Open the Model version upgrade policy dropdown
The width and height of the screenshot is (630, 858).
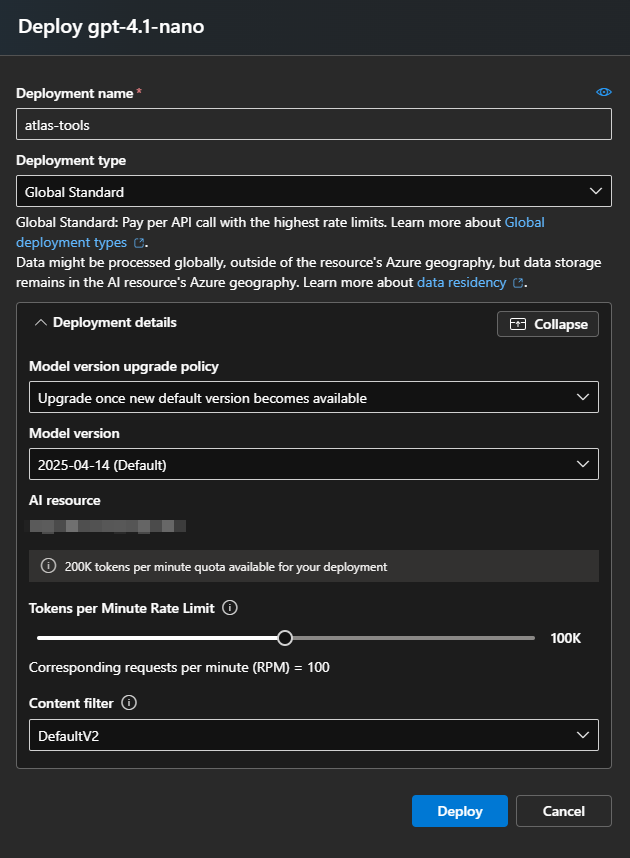[314, 397]
